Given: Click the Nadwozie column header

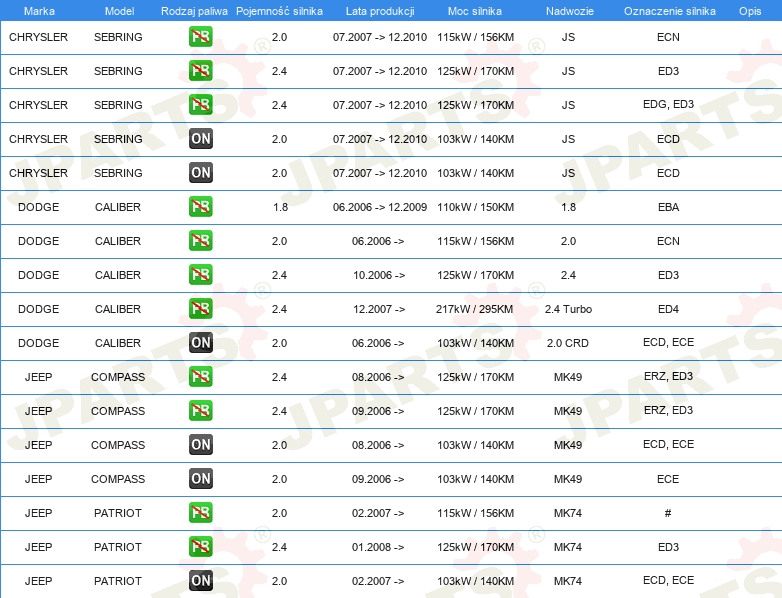Looking at the screenshot, I should click(568, 10).
